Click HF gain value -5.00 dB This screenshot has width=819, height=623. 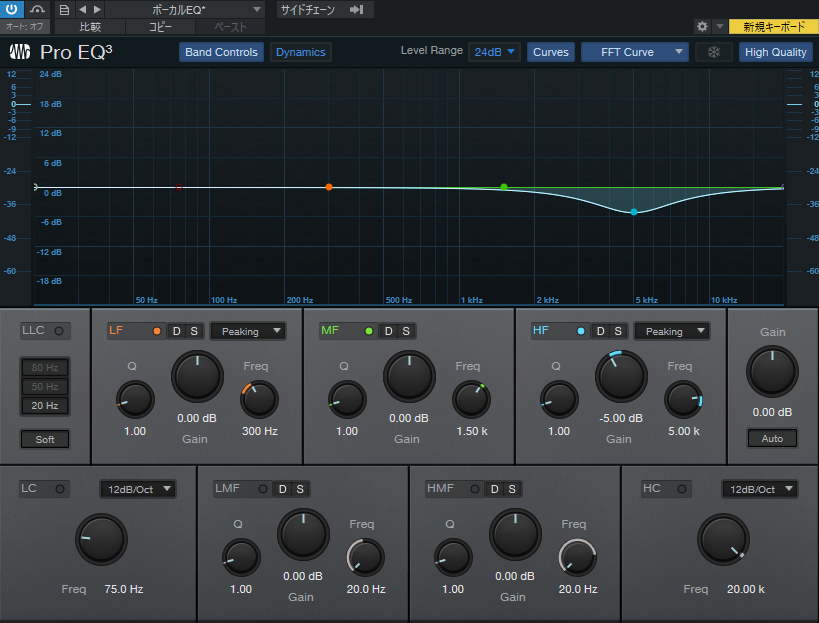621,418
